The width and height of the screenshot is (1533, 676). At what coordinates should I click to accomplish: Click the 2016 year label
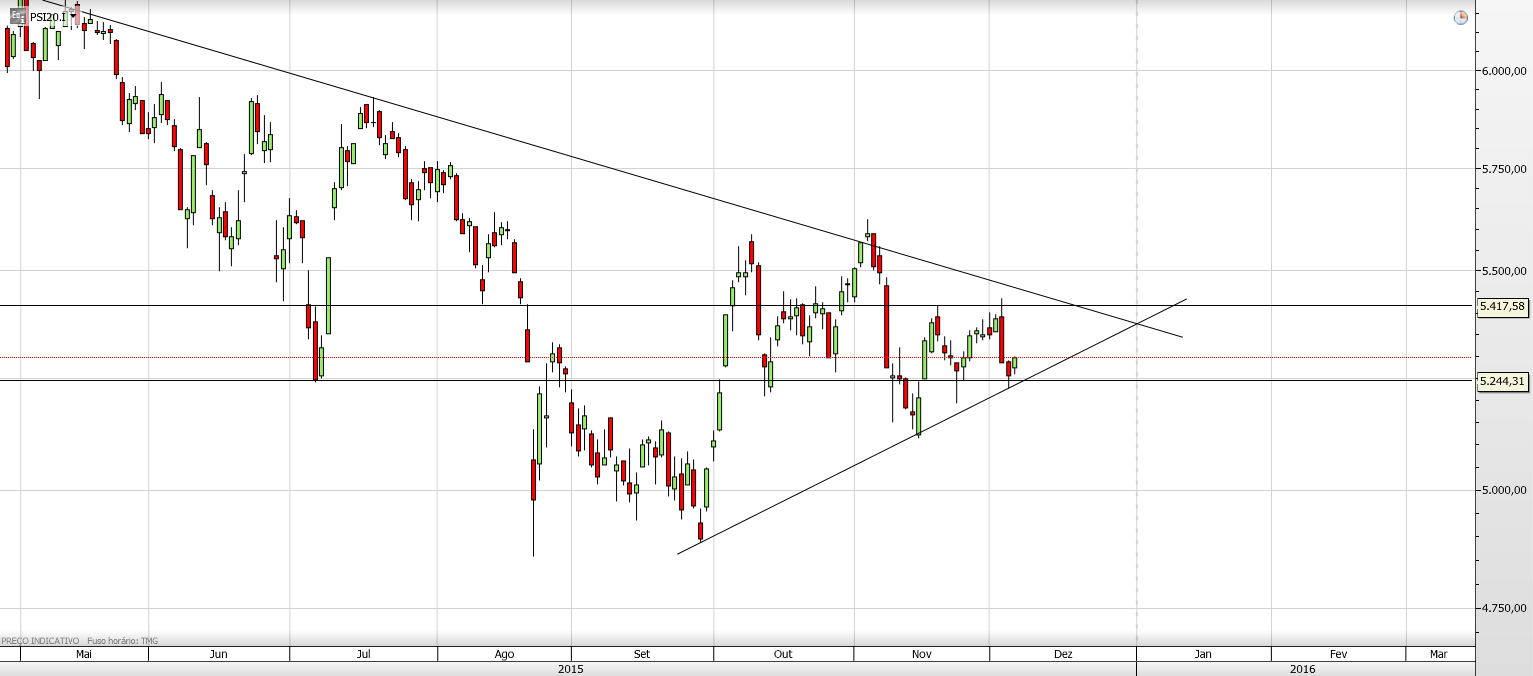click(x=1303, y=668)
